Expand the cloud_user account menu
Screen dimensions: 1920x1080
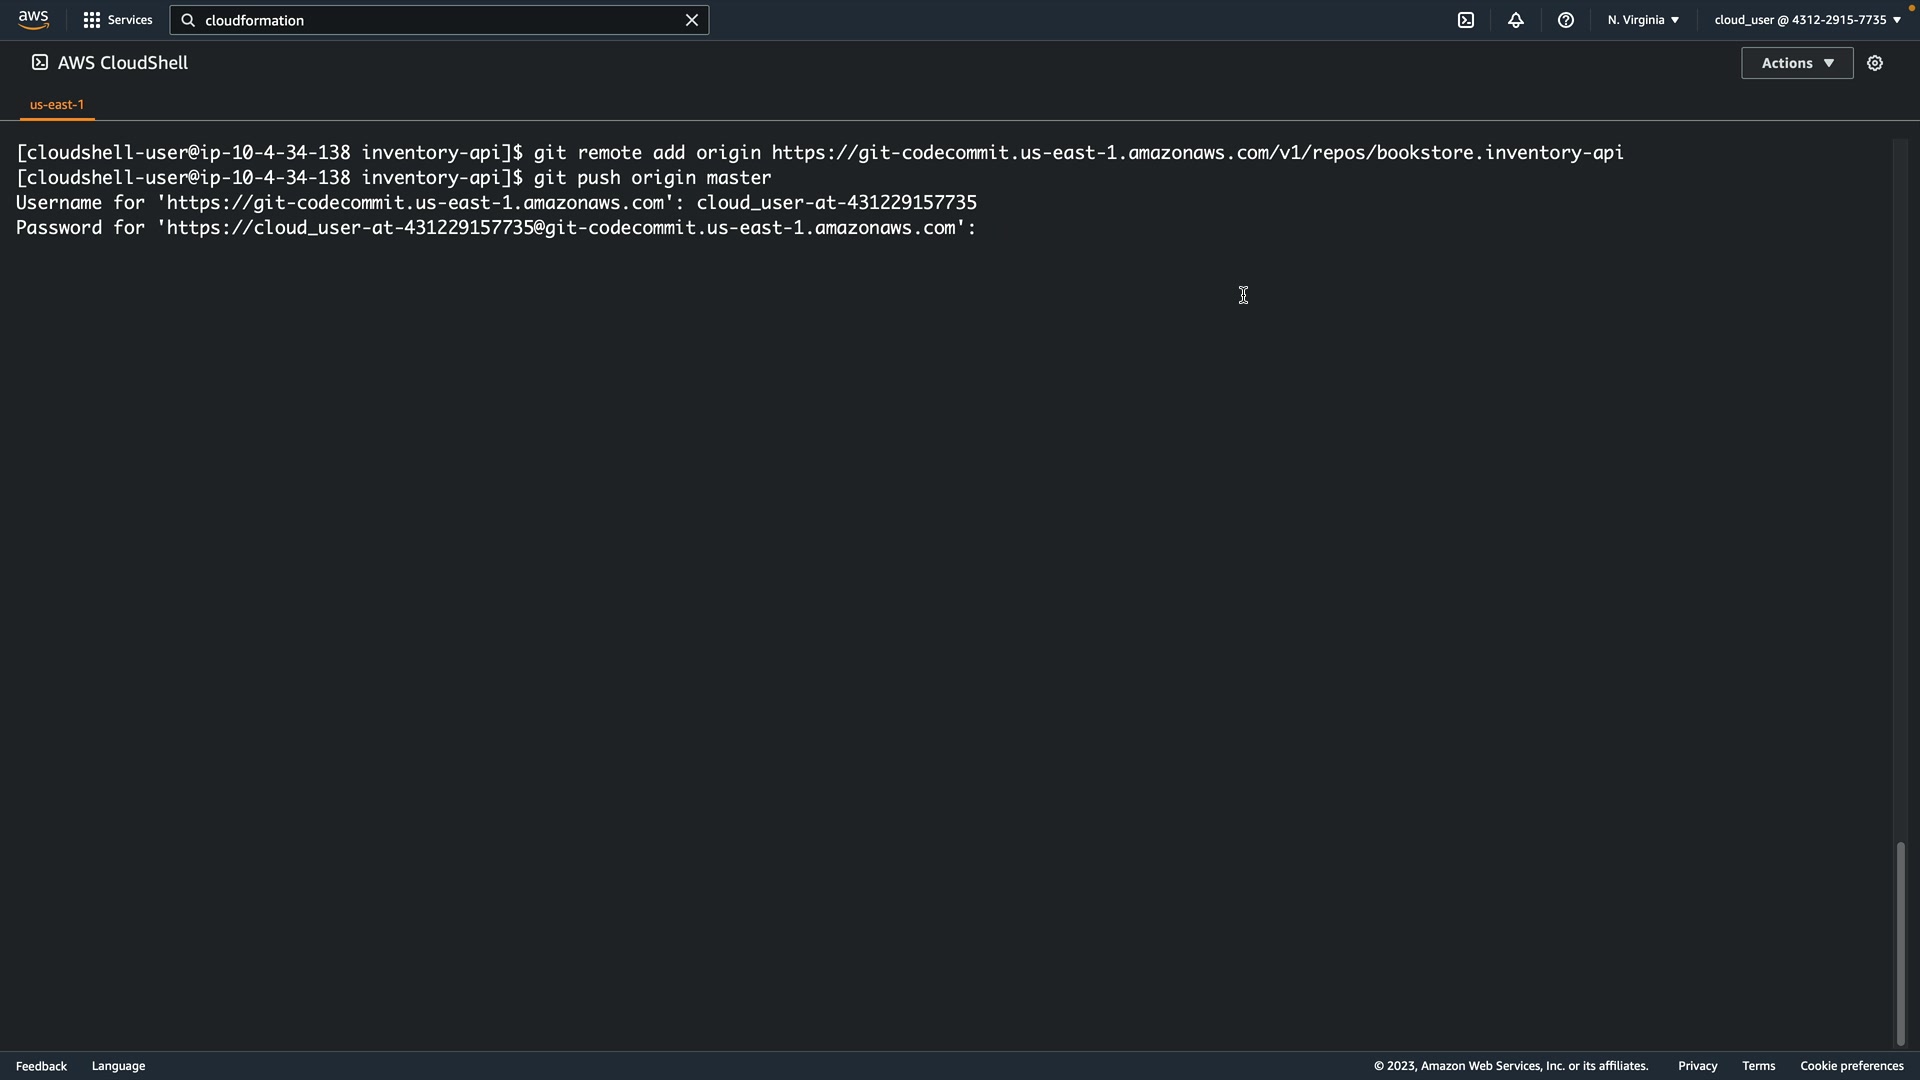click(1807, 20)
